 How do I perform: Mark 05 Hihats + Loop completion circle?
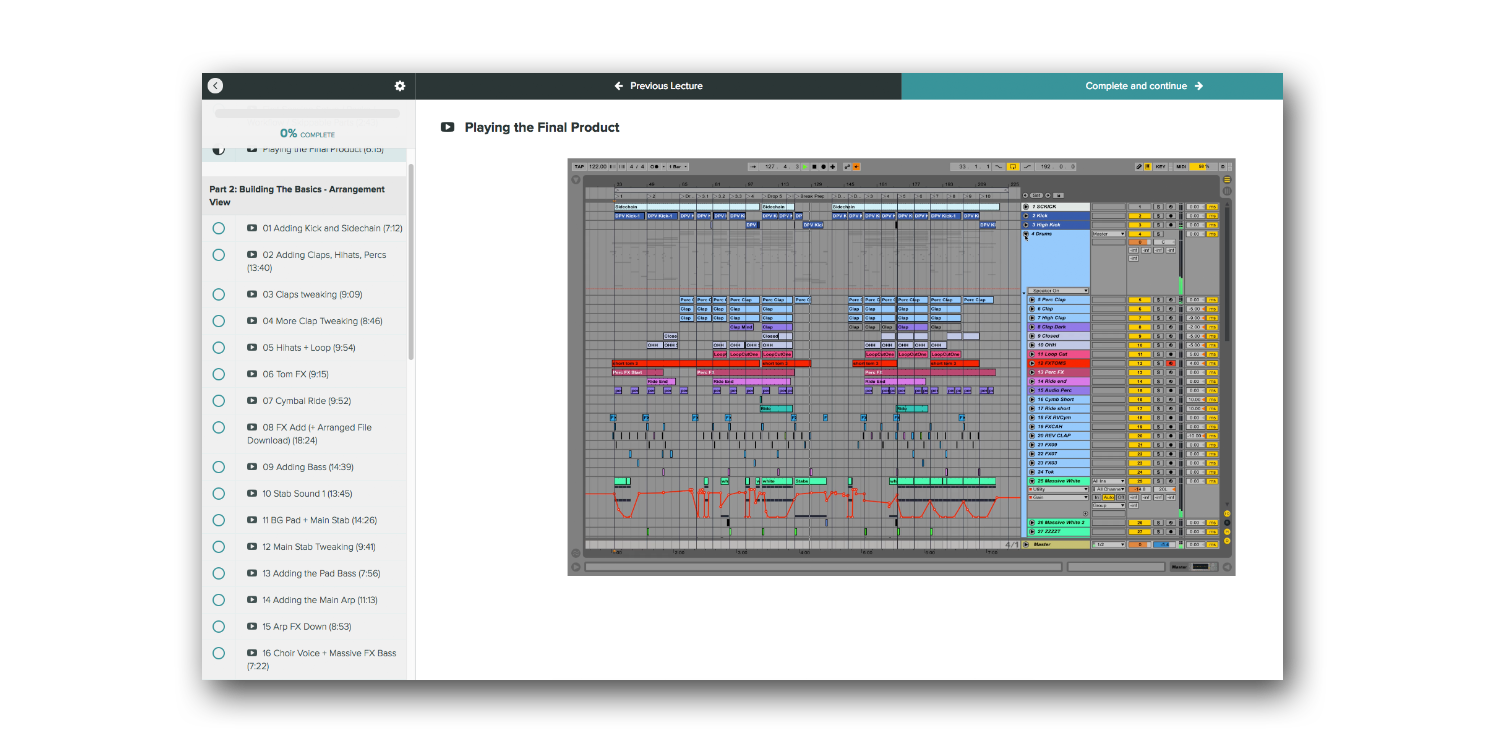tap(218, 348)
